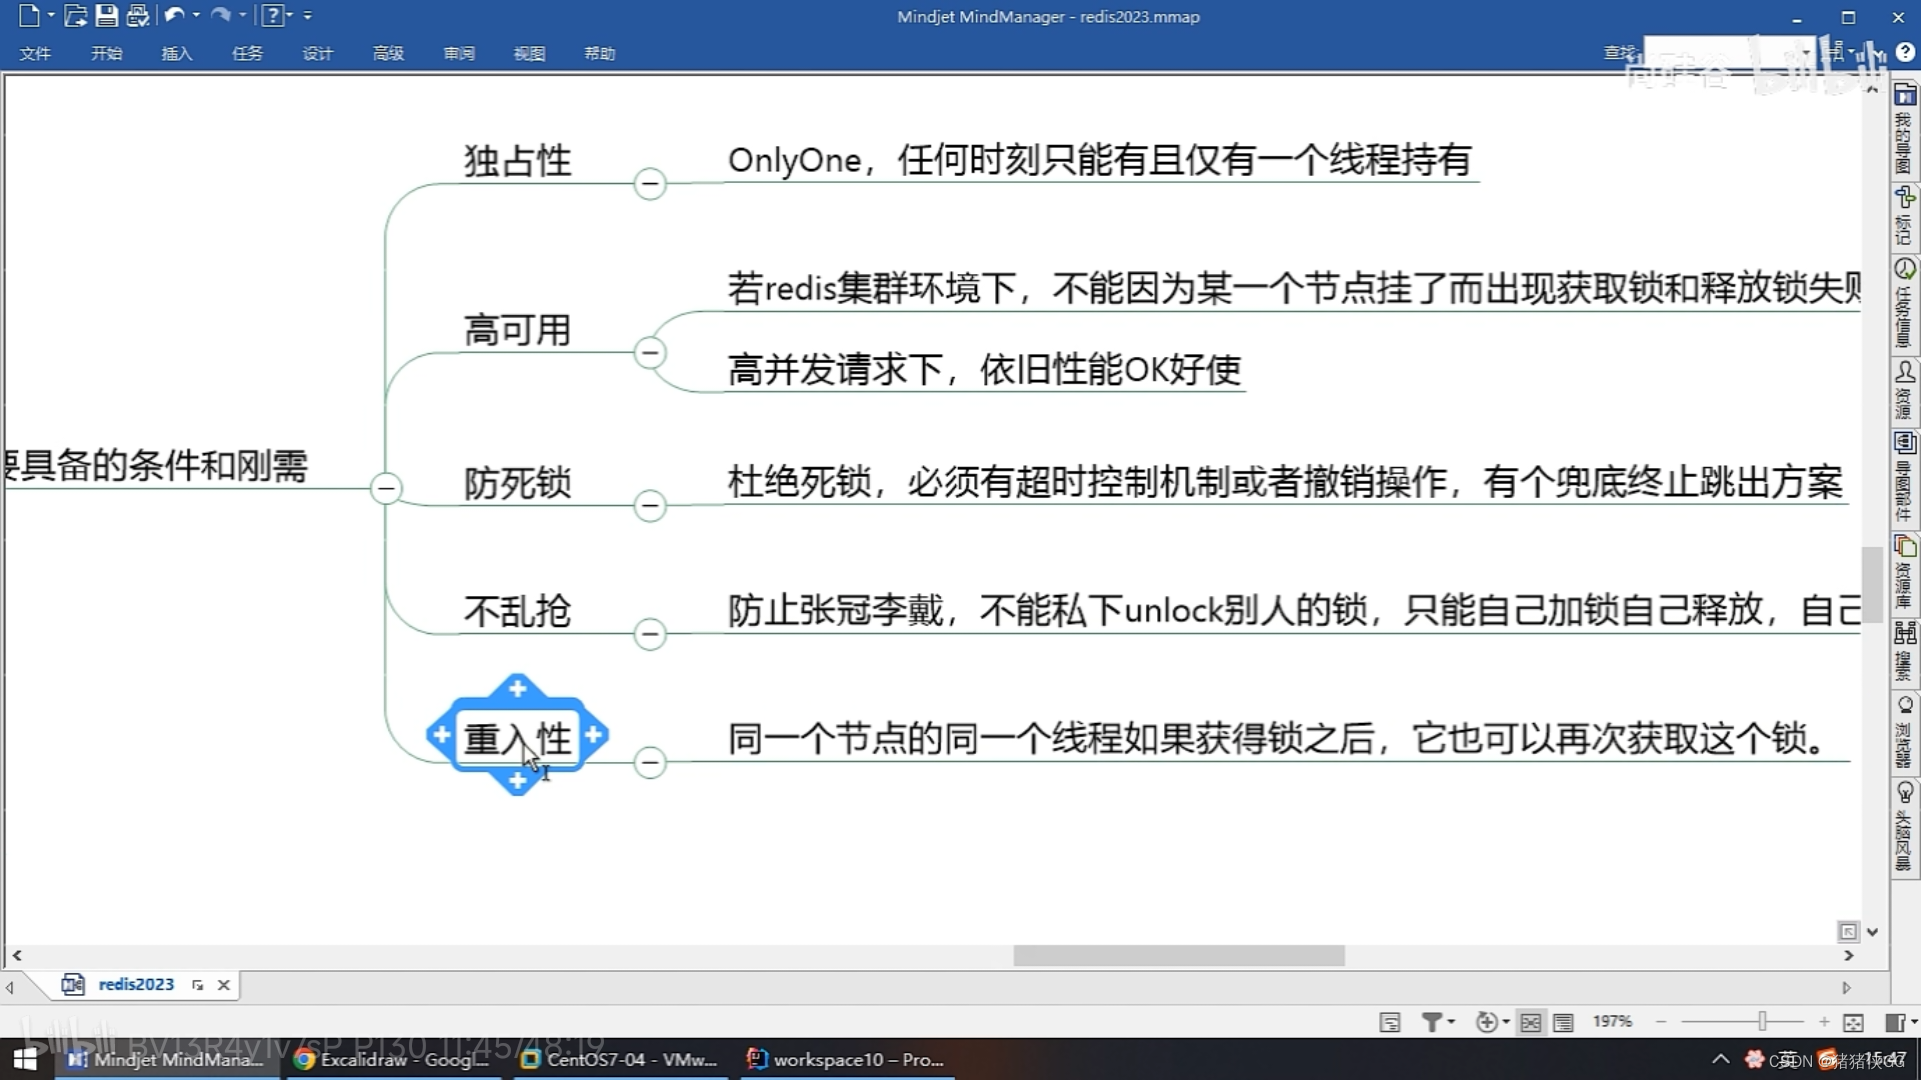Select the 不乱抢 topic
The width and height of the screenshot is (1921, 1080).
[517, 611]
